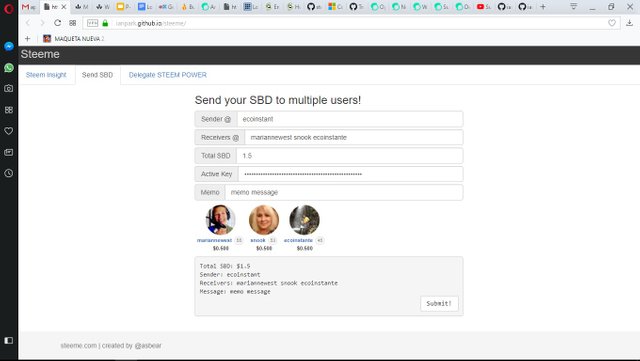Go back to the previous page
This screenshot has height=361, width=640.
tap(28, 23)
